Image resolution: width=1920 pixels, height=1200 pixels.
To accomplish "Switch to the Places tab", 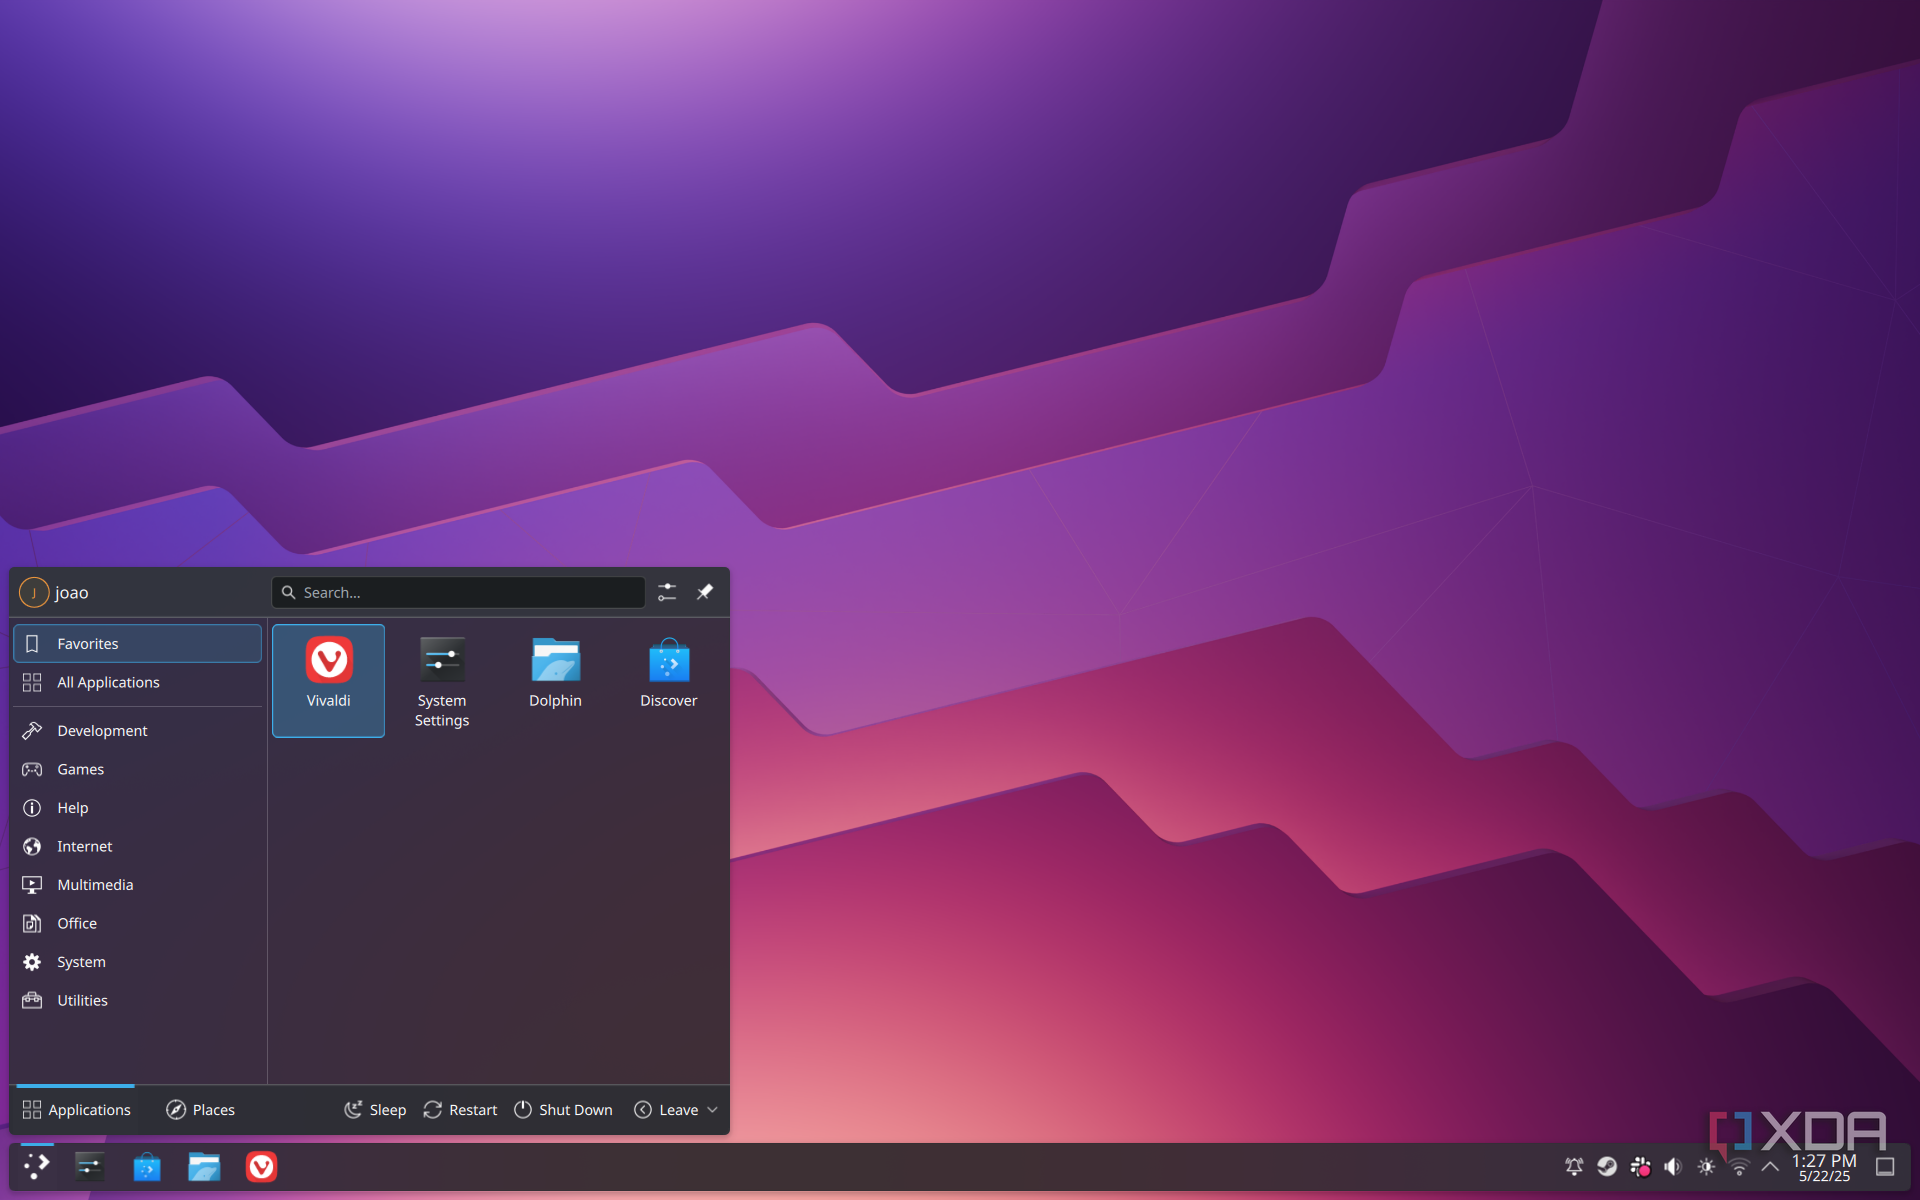I will point(200,1110).
